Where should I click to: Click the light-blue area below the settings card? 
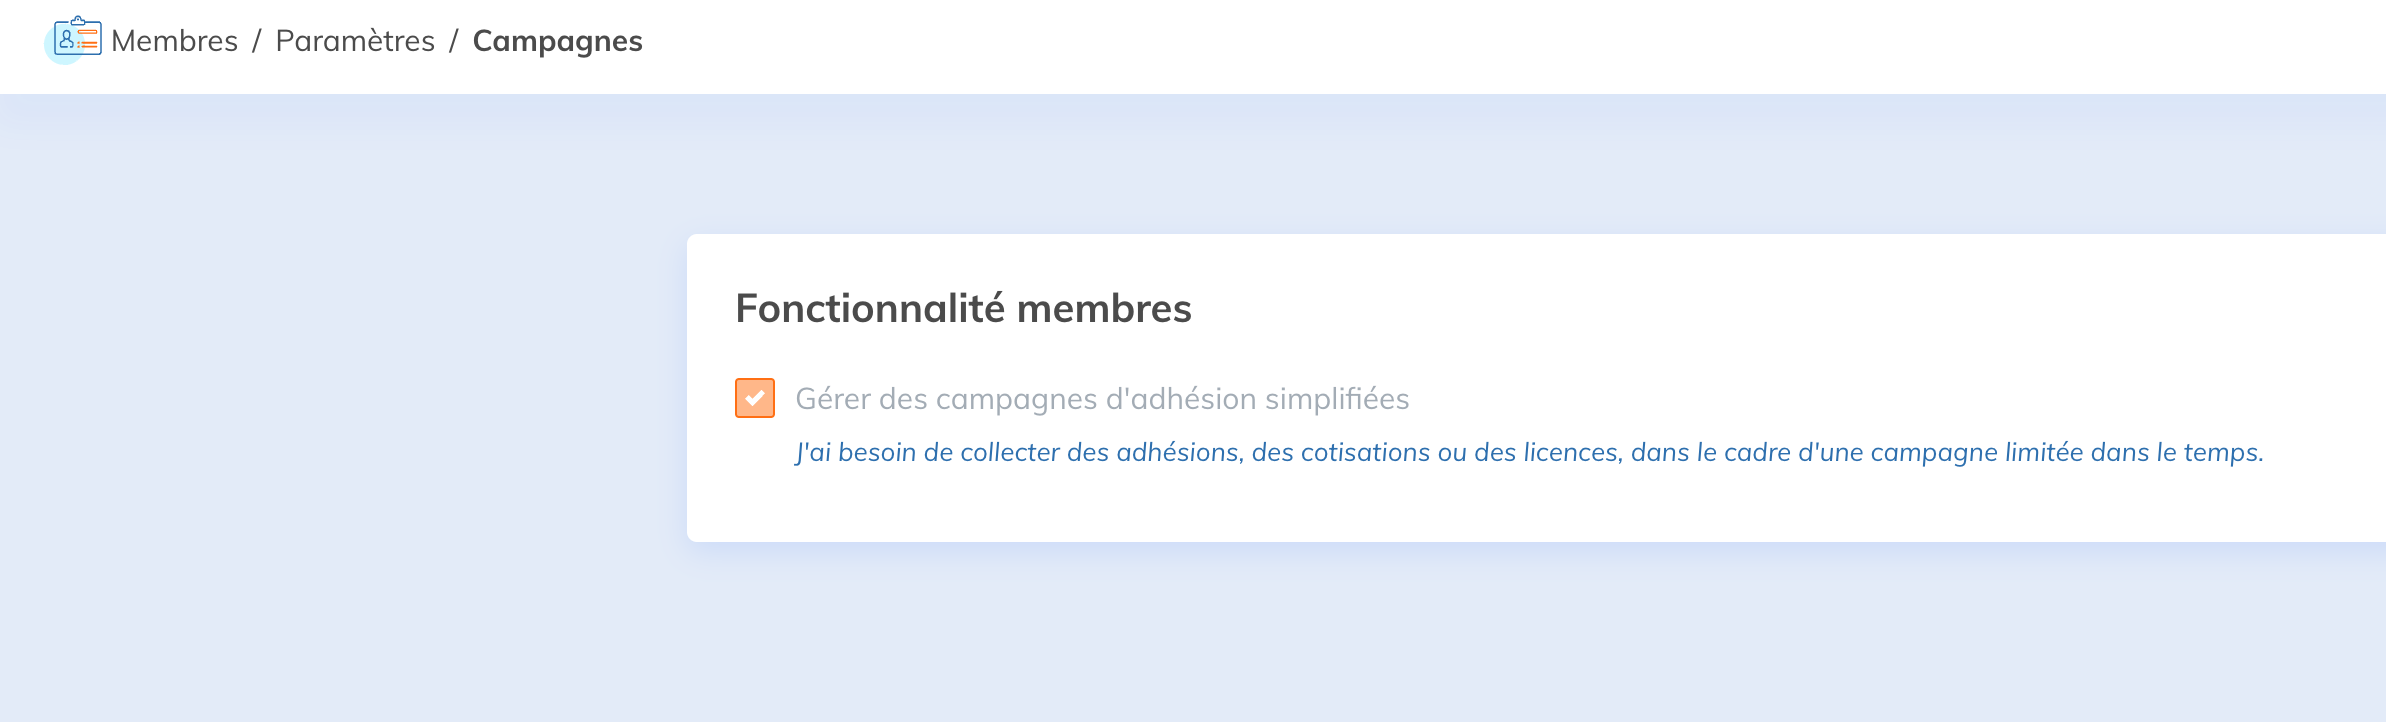tap(1400, 640)
